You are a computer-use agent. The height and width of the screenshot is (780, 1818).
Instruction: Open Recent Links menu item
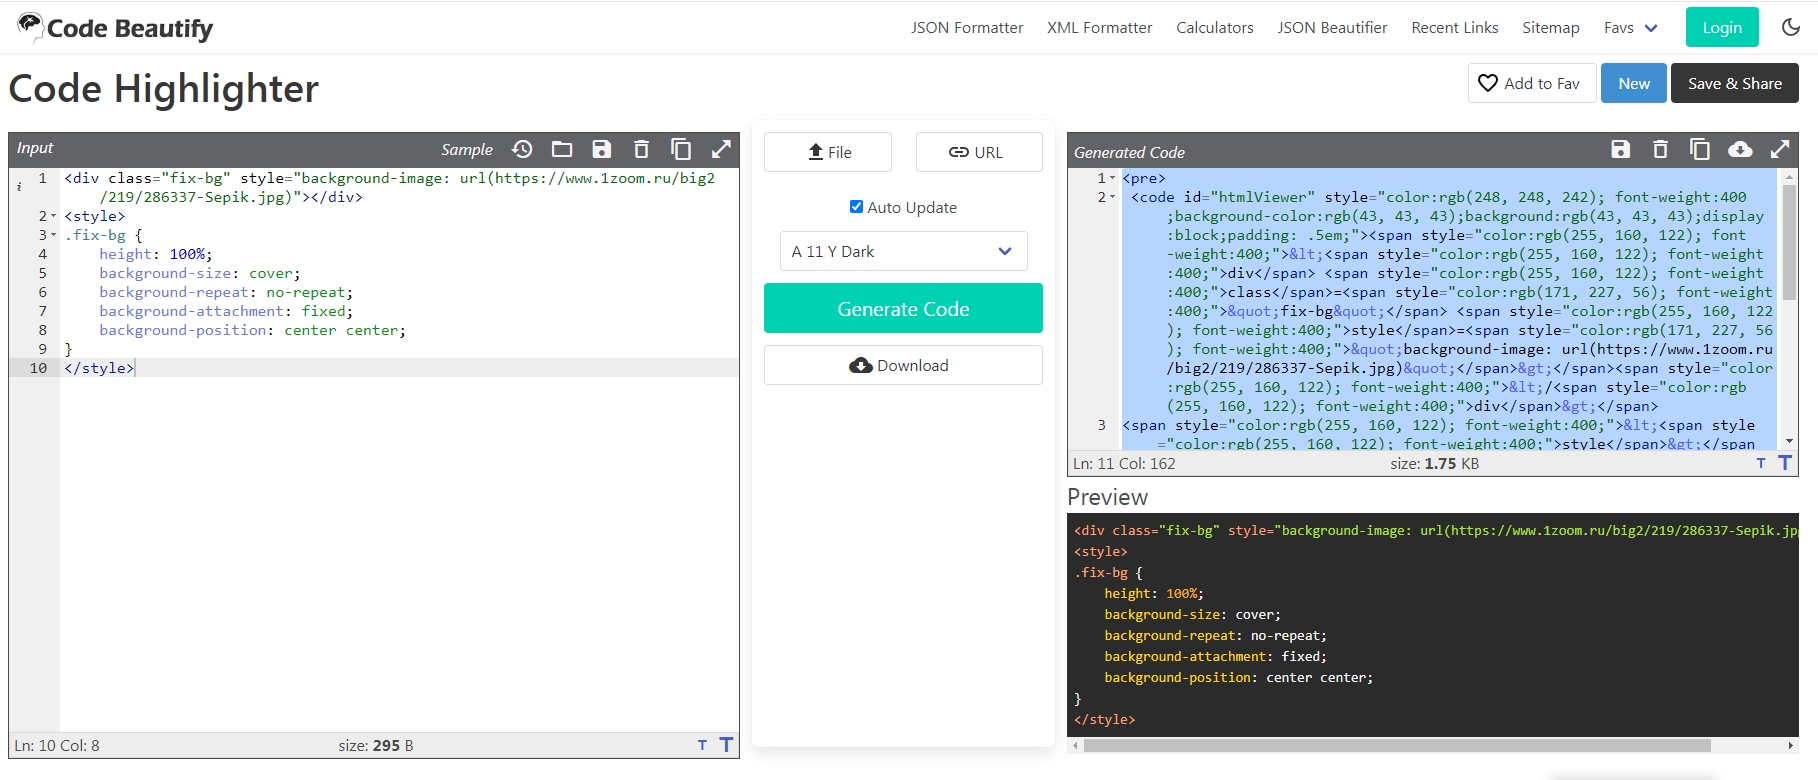[x=1454, y=28]
